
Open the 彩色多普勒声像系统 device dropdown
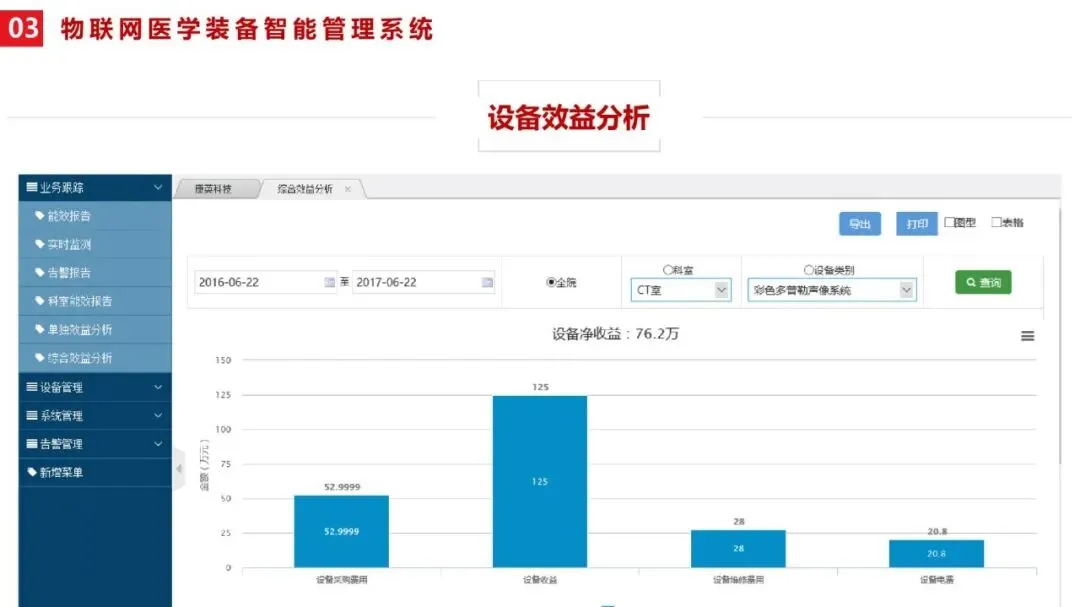pyautogui.click(x=831, y=290)
